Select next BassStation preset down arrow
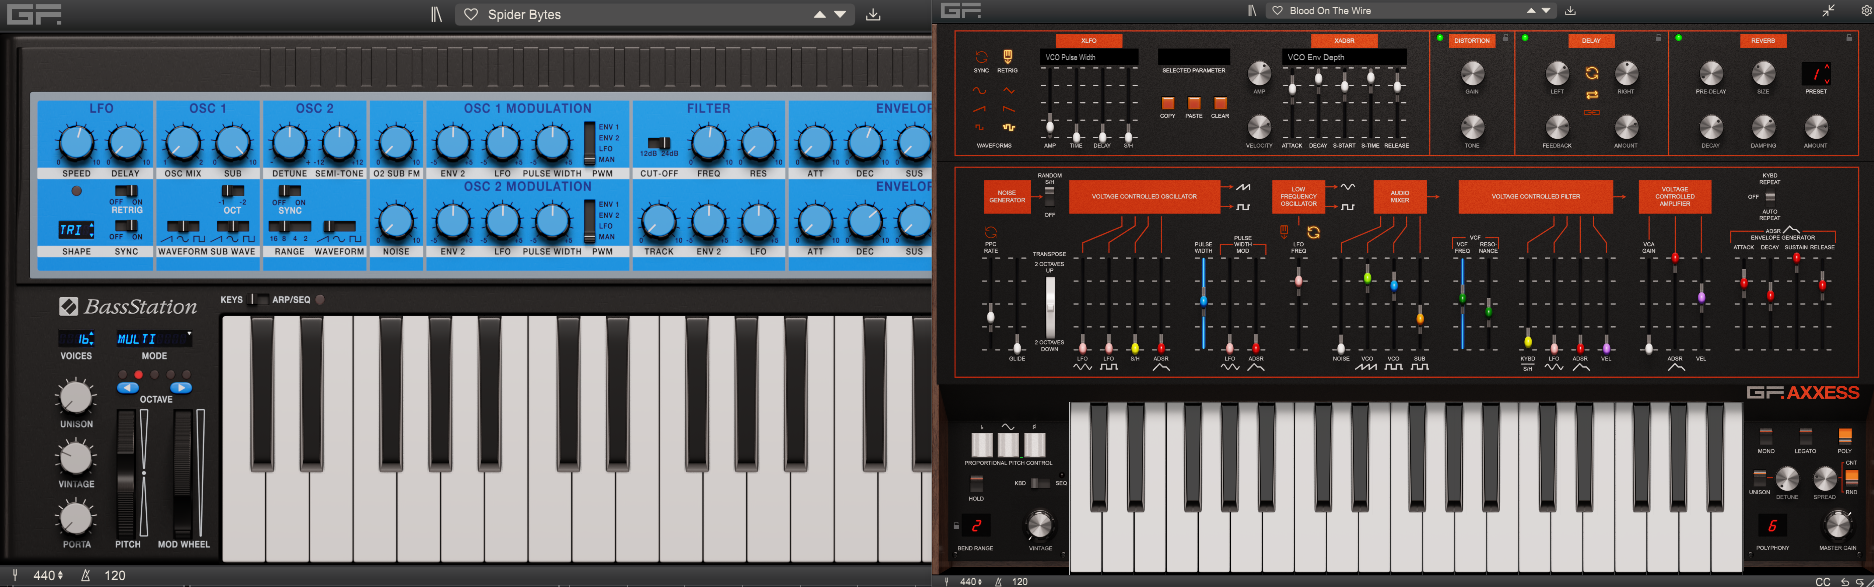The height and width of the screenshot is (587, 1874). point(840,14)
